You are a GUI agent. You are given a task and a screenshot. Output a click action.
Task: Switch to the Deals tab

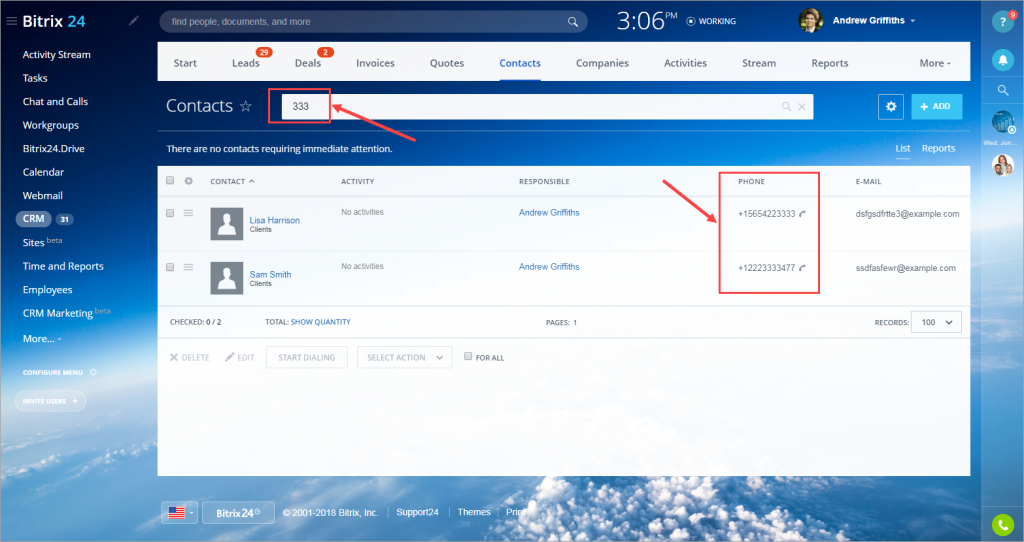click(x=308, y=63)
